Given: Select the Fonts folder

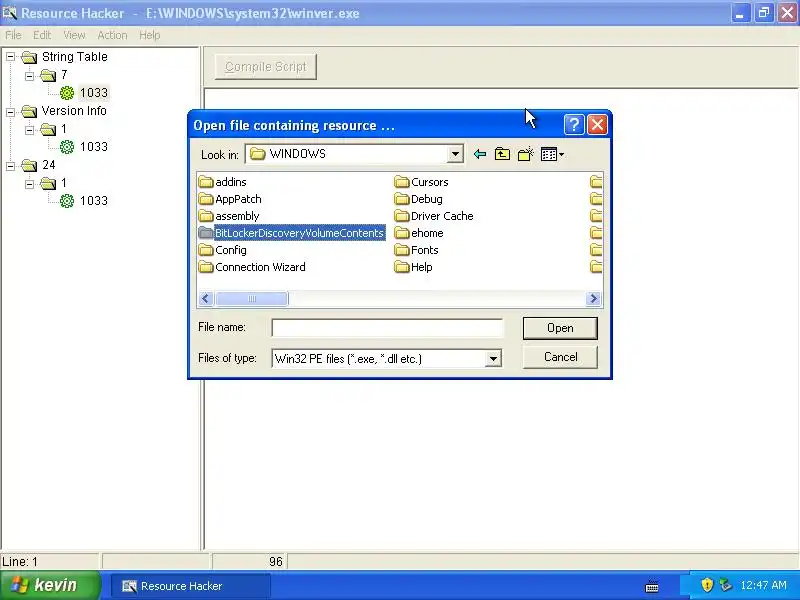Looking at the screenshot, I should (x=416, y=250).
